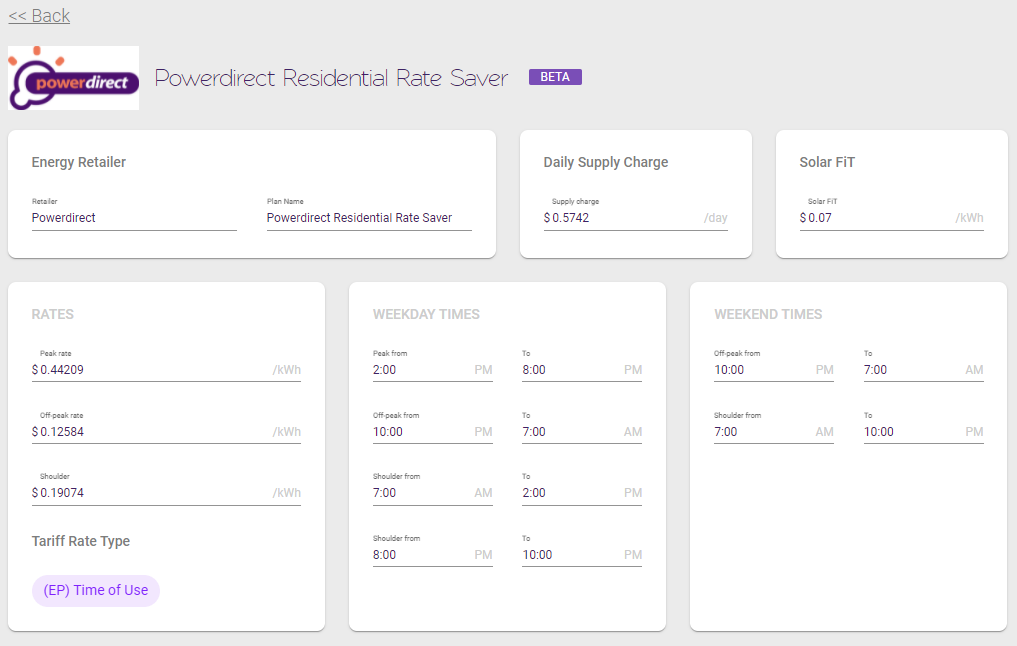1017x646 pixels.
Task: Click the RATES section heading
Action: 53,315
